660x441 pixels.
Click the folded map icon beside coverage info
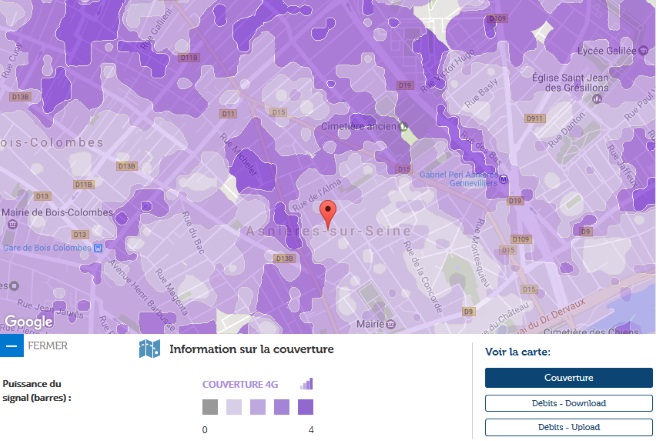(149, 349)
